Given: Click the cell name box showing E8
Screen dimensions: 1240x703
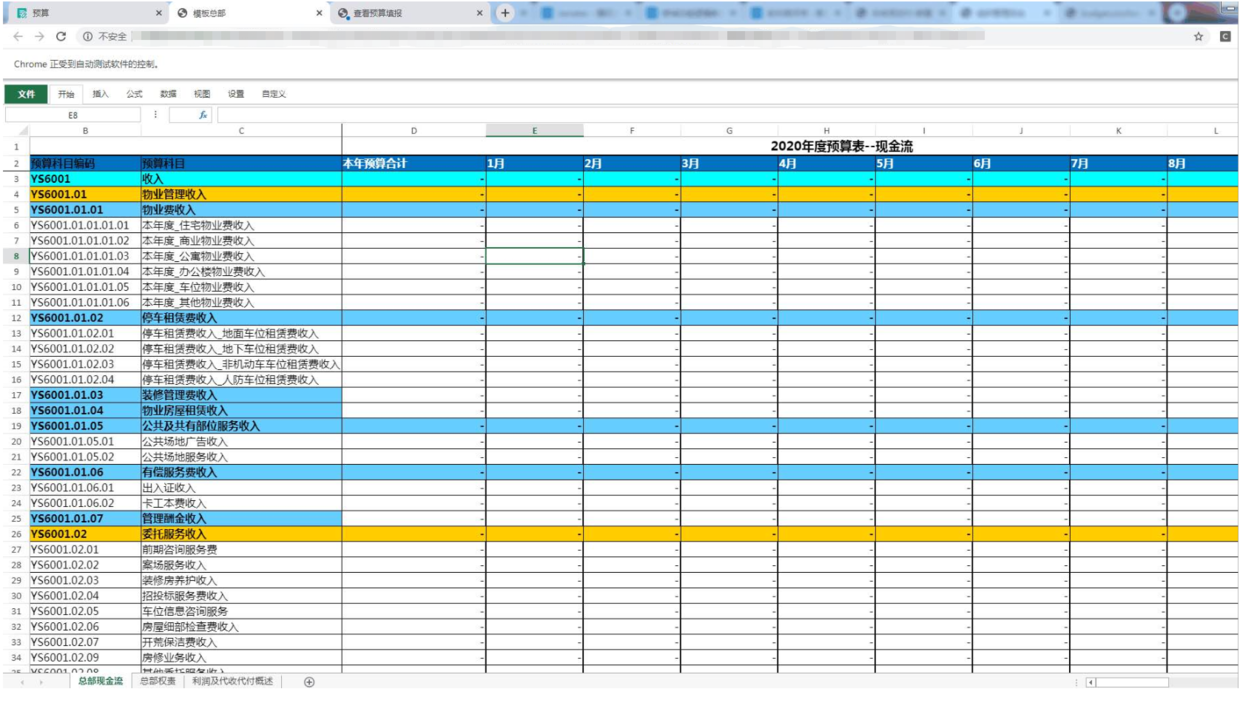Looking at the screenshot, I should click(73, 115).
